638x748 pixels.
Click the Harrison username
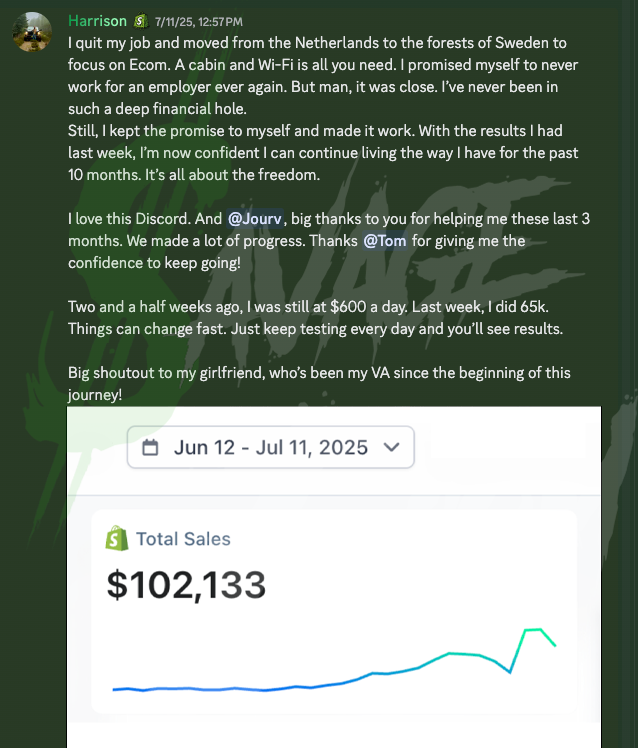[x=97, y=21]
